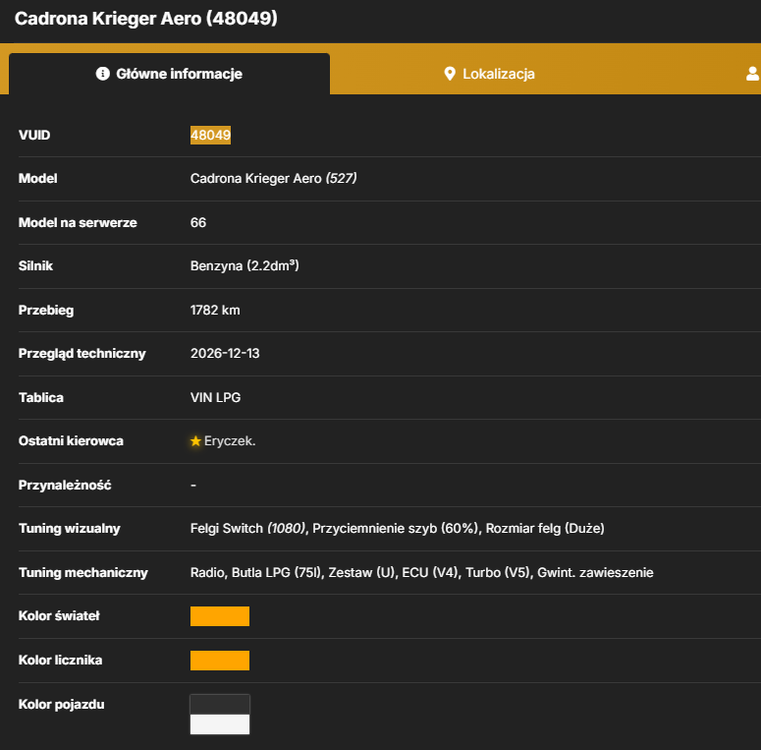The width and height of the screenshot is (761, 750).
Task: Switch to the Lokalizacja tab
Action: click(x=489, y=74)
